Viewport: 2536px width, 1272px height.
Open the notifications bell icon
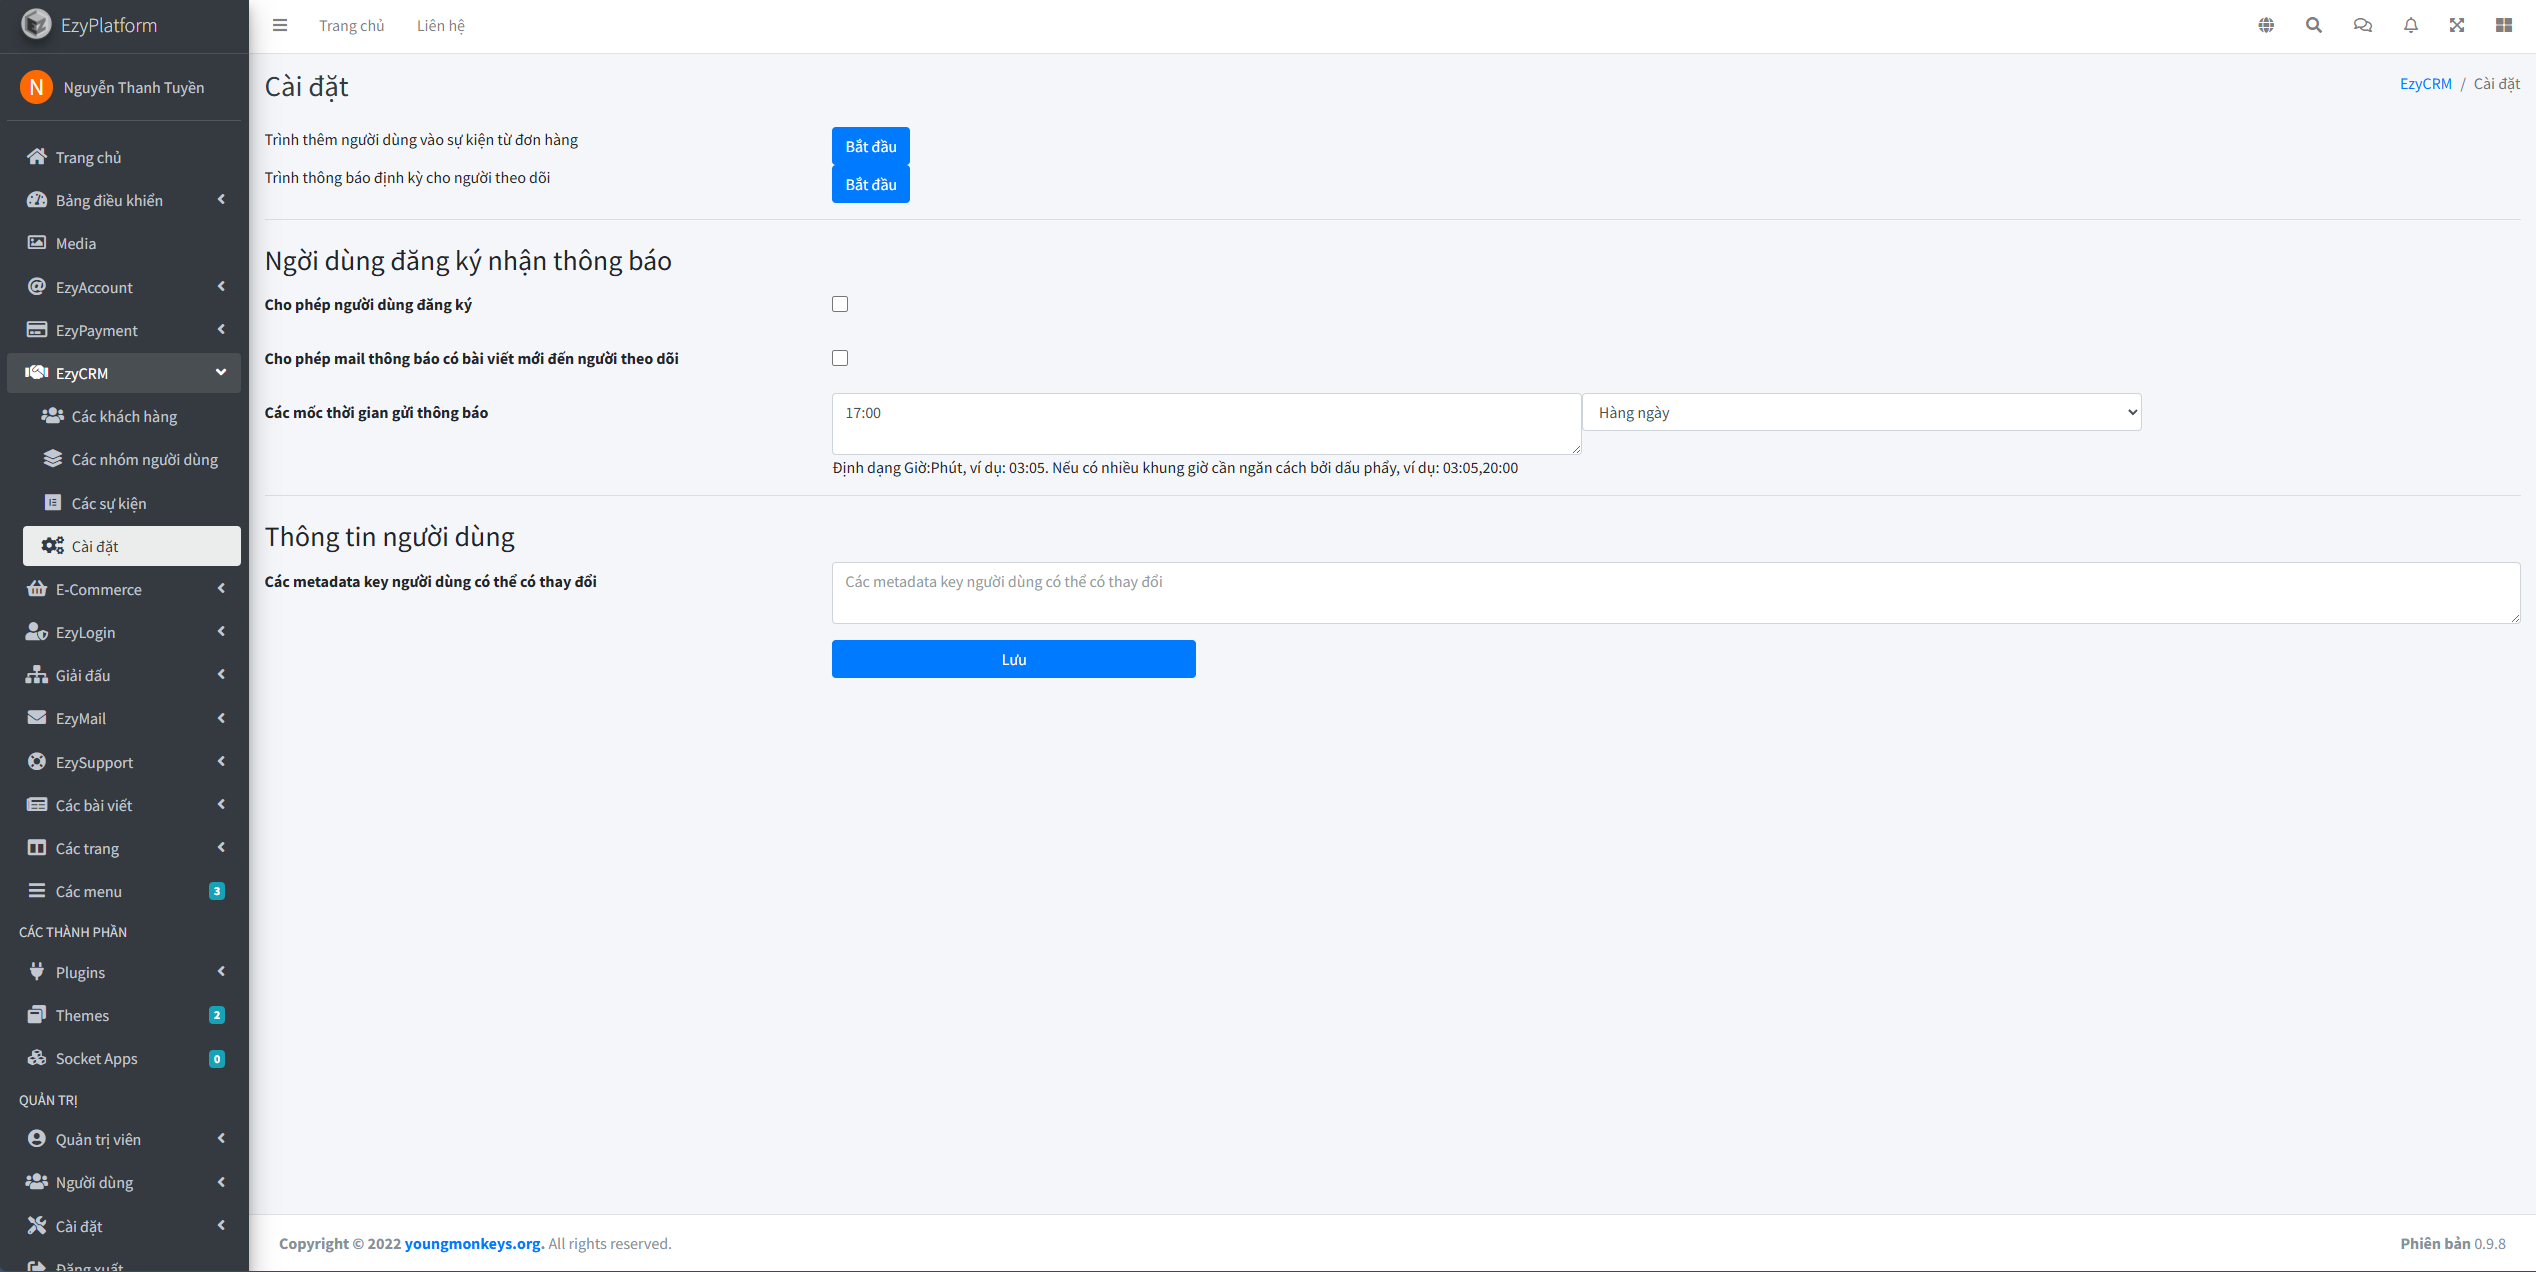pyautogui.click(x=2410, y=26)
